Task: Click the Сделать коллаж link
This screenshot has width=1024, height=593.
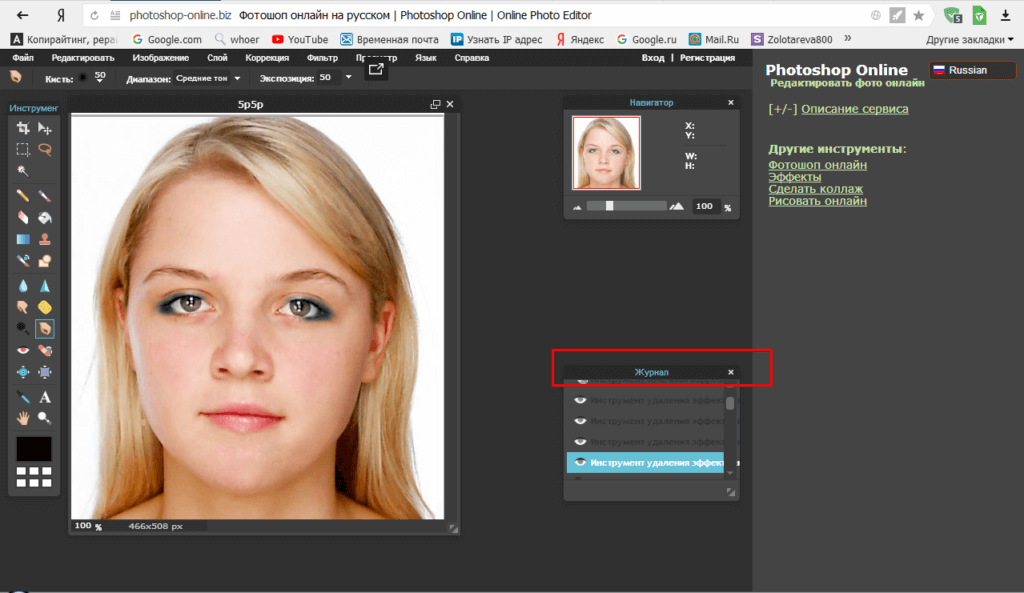Action: click(x=815, y=189)
